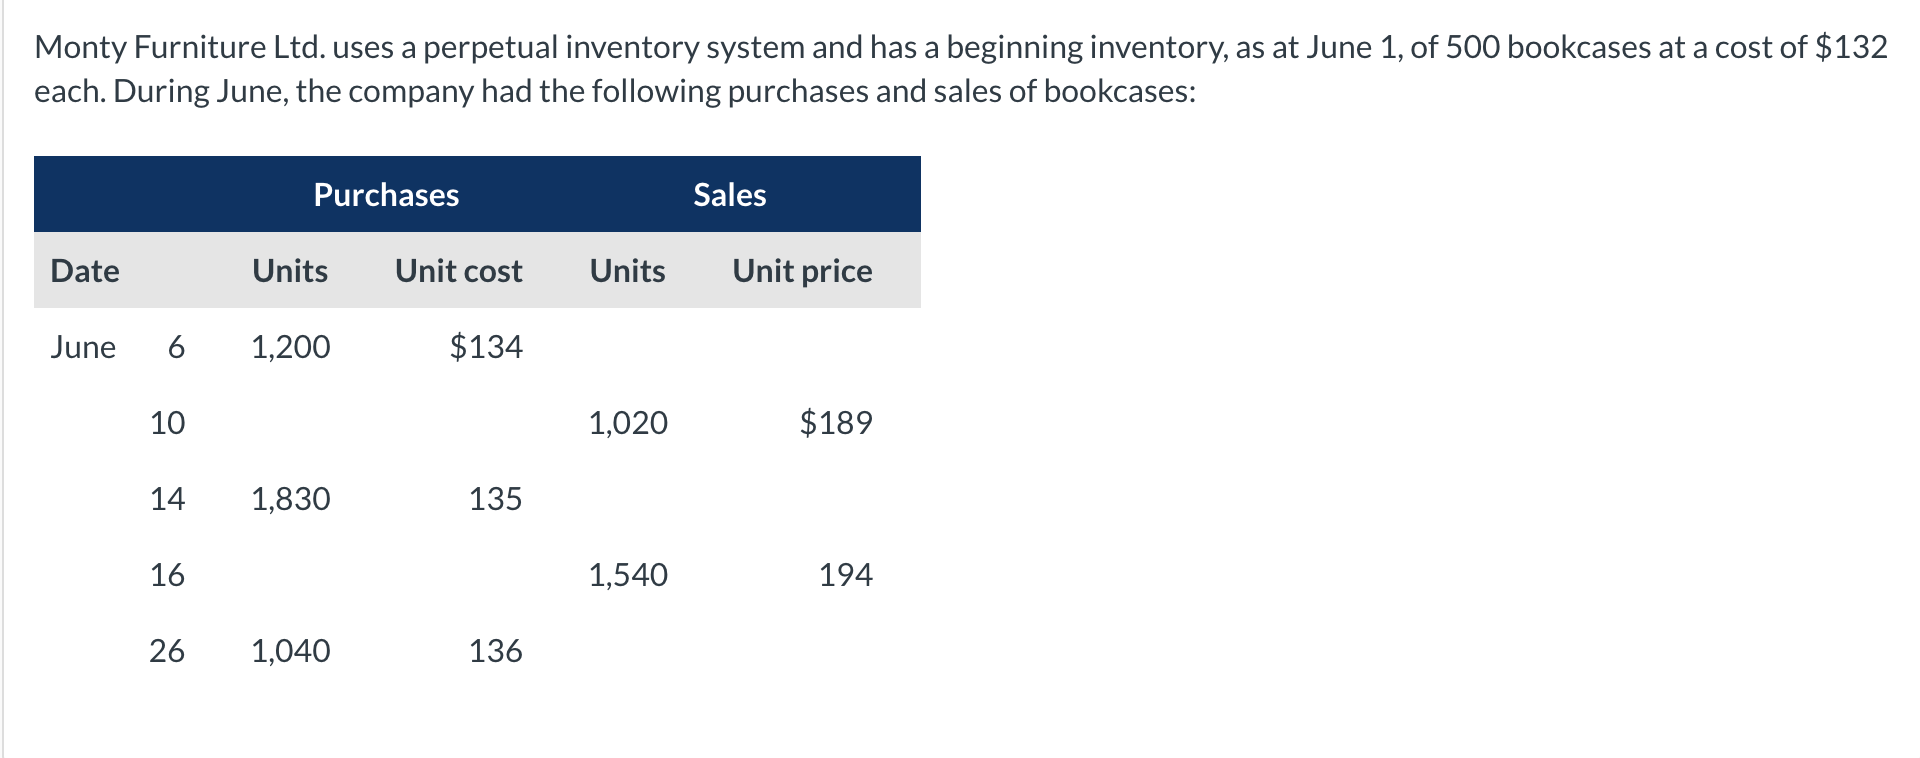1920x758 pixels.
Task: Click the Date header cell
Action: [x=85, y=270]
